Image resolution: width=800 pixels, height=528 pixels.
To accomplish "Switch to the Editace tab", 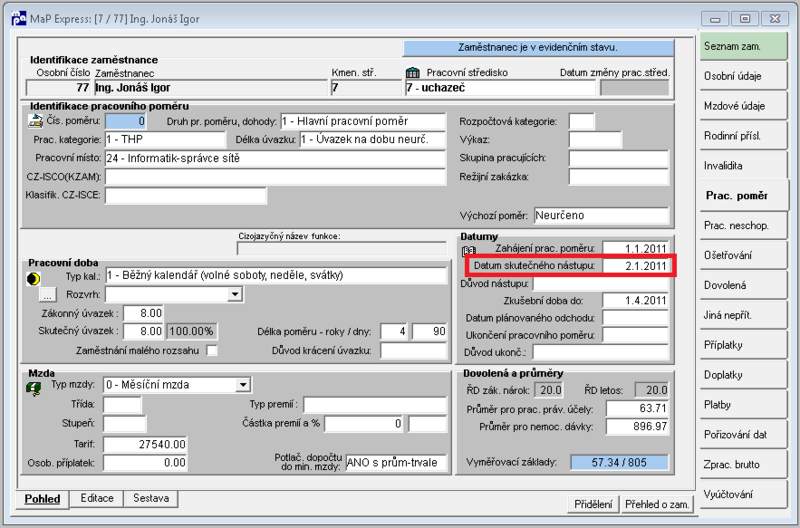I will coord(97,498).
